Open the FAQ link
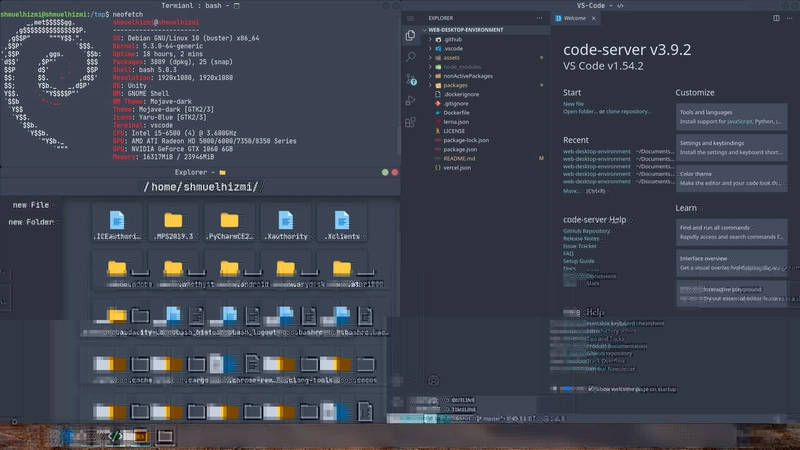This screenshot has width=800, height=450. coord(568,254)
